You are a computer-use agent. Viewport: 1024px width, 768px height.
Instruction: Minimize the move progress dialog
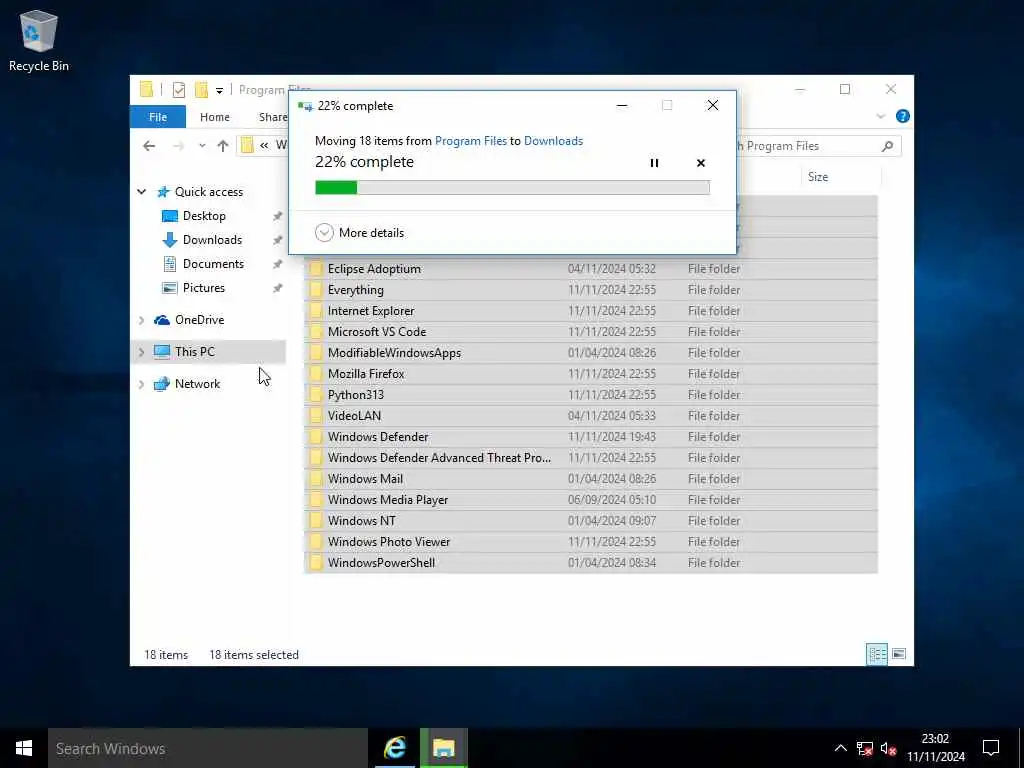622,106
